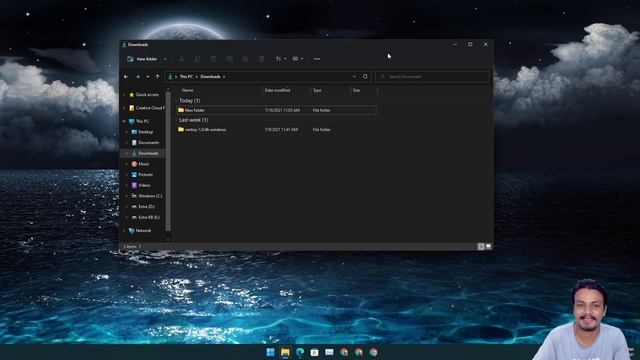Viewport: 640px width, 360px height.
Task: Click the Rename icon in toolbar
Action: click(229, 59)
